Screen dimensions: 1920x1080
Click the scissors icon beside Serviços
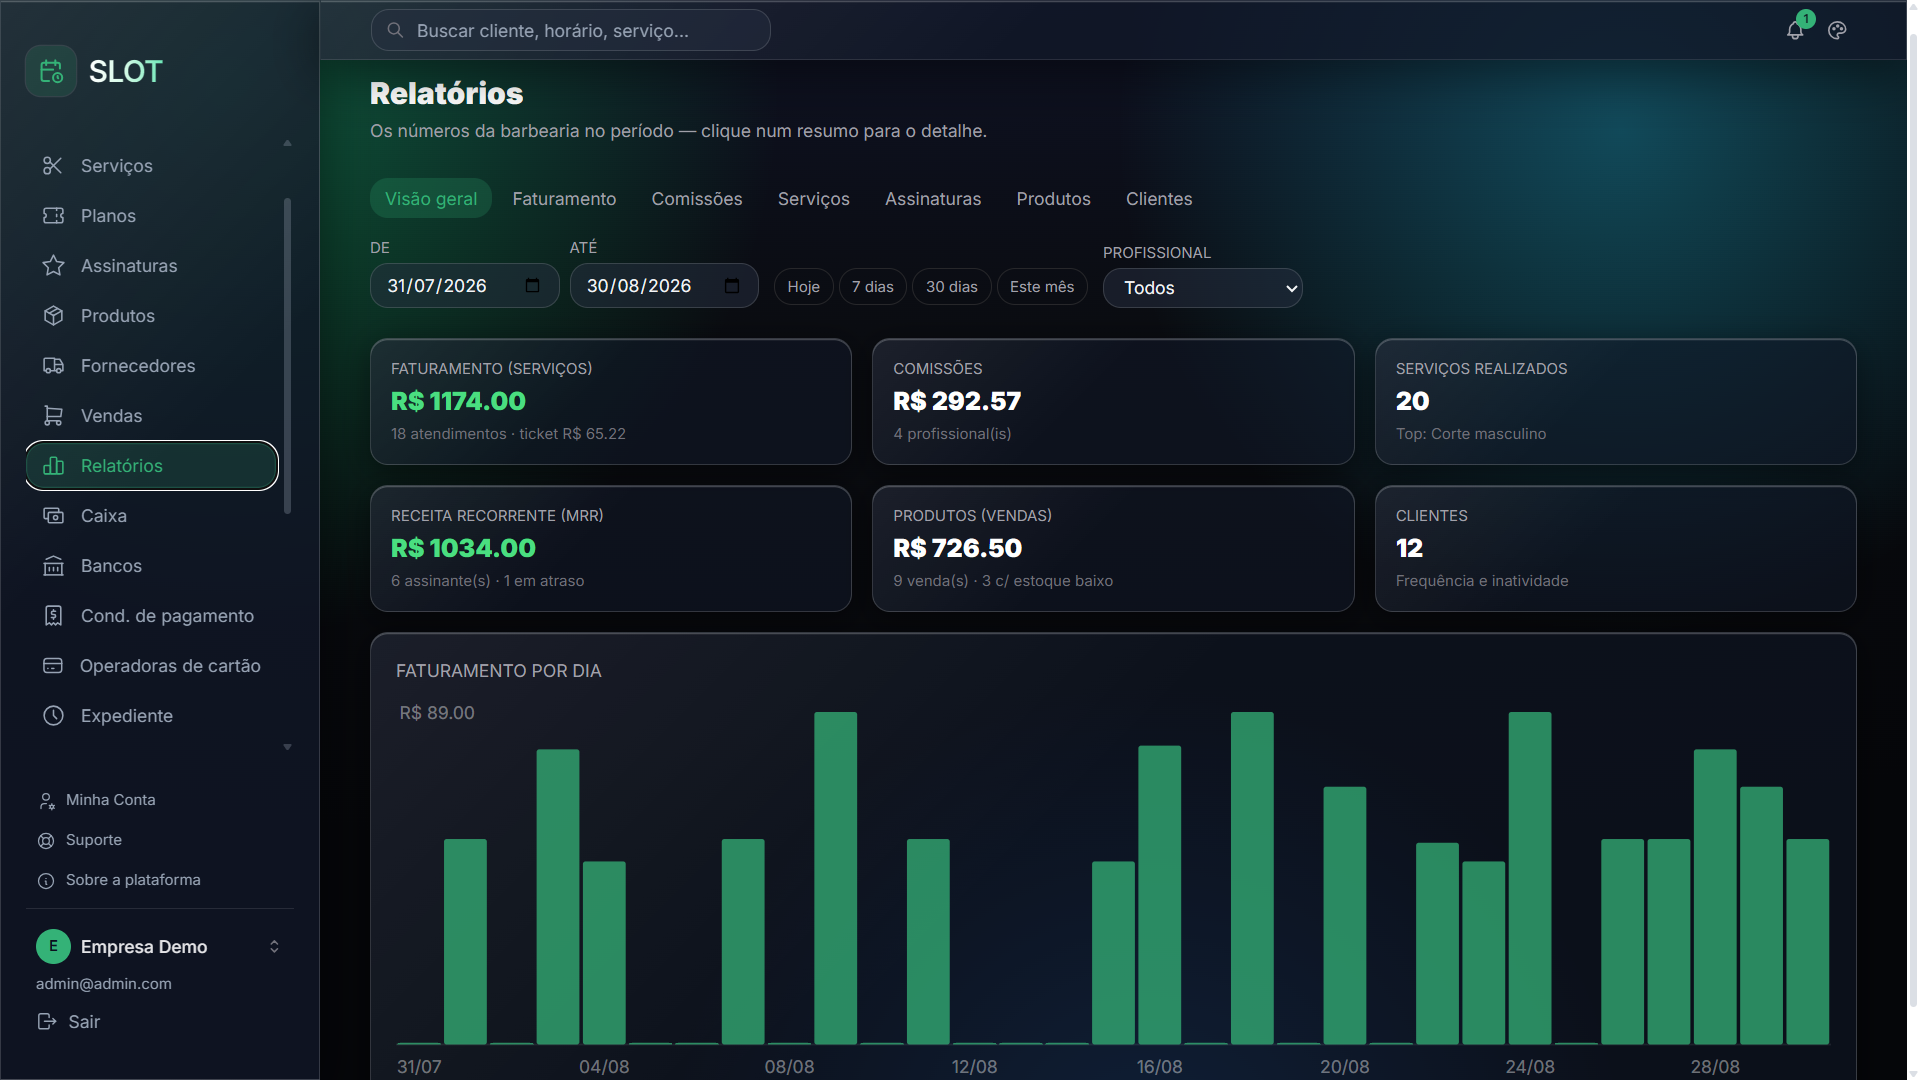click(x=53, y=165)
